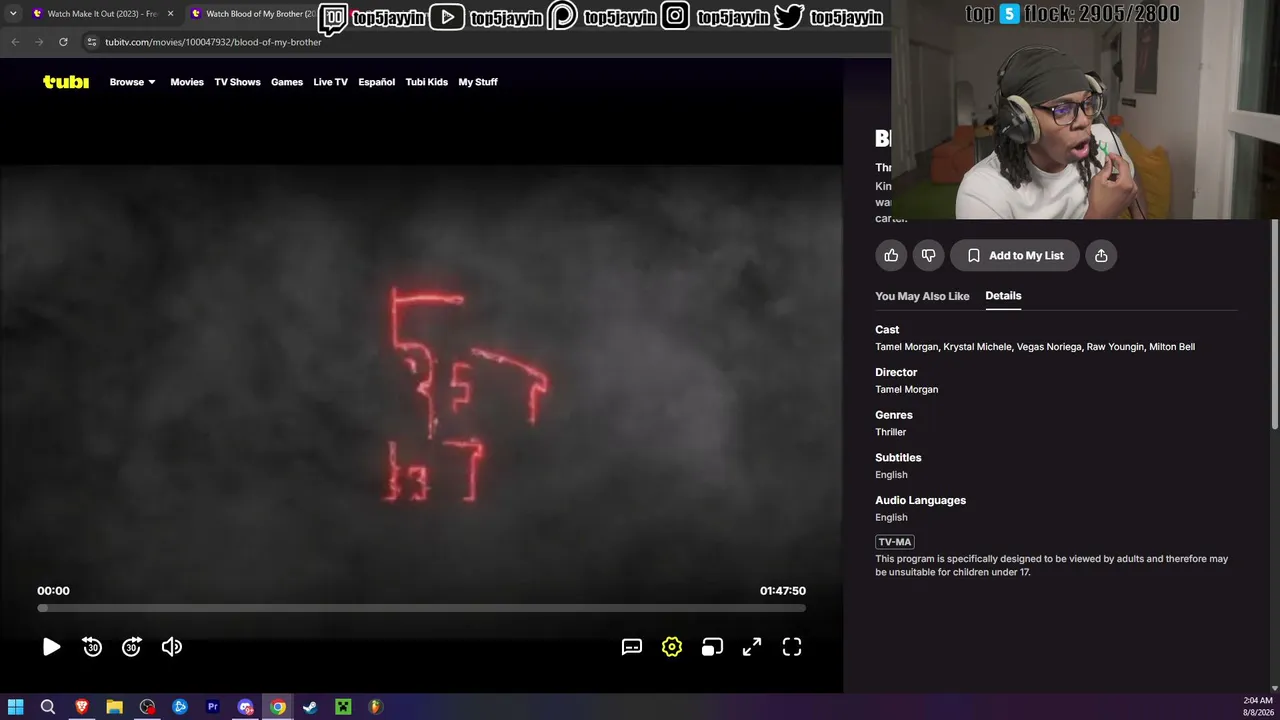View site information icon in address bar
Screen dimensions: 1280x720
pos(92,42)
